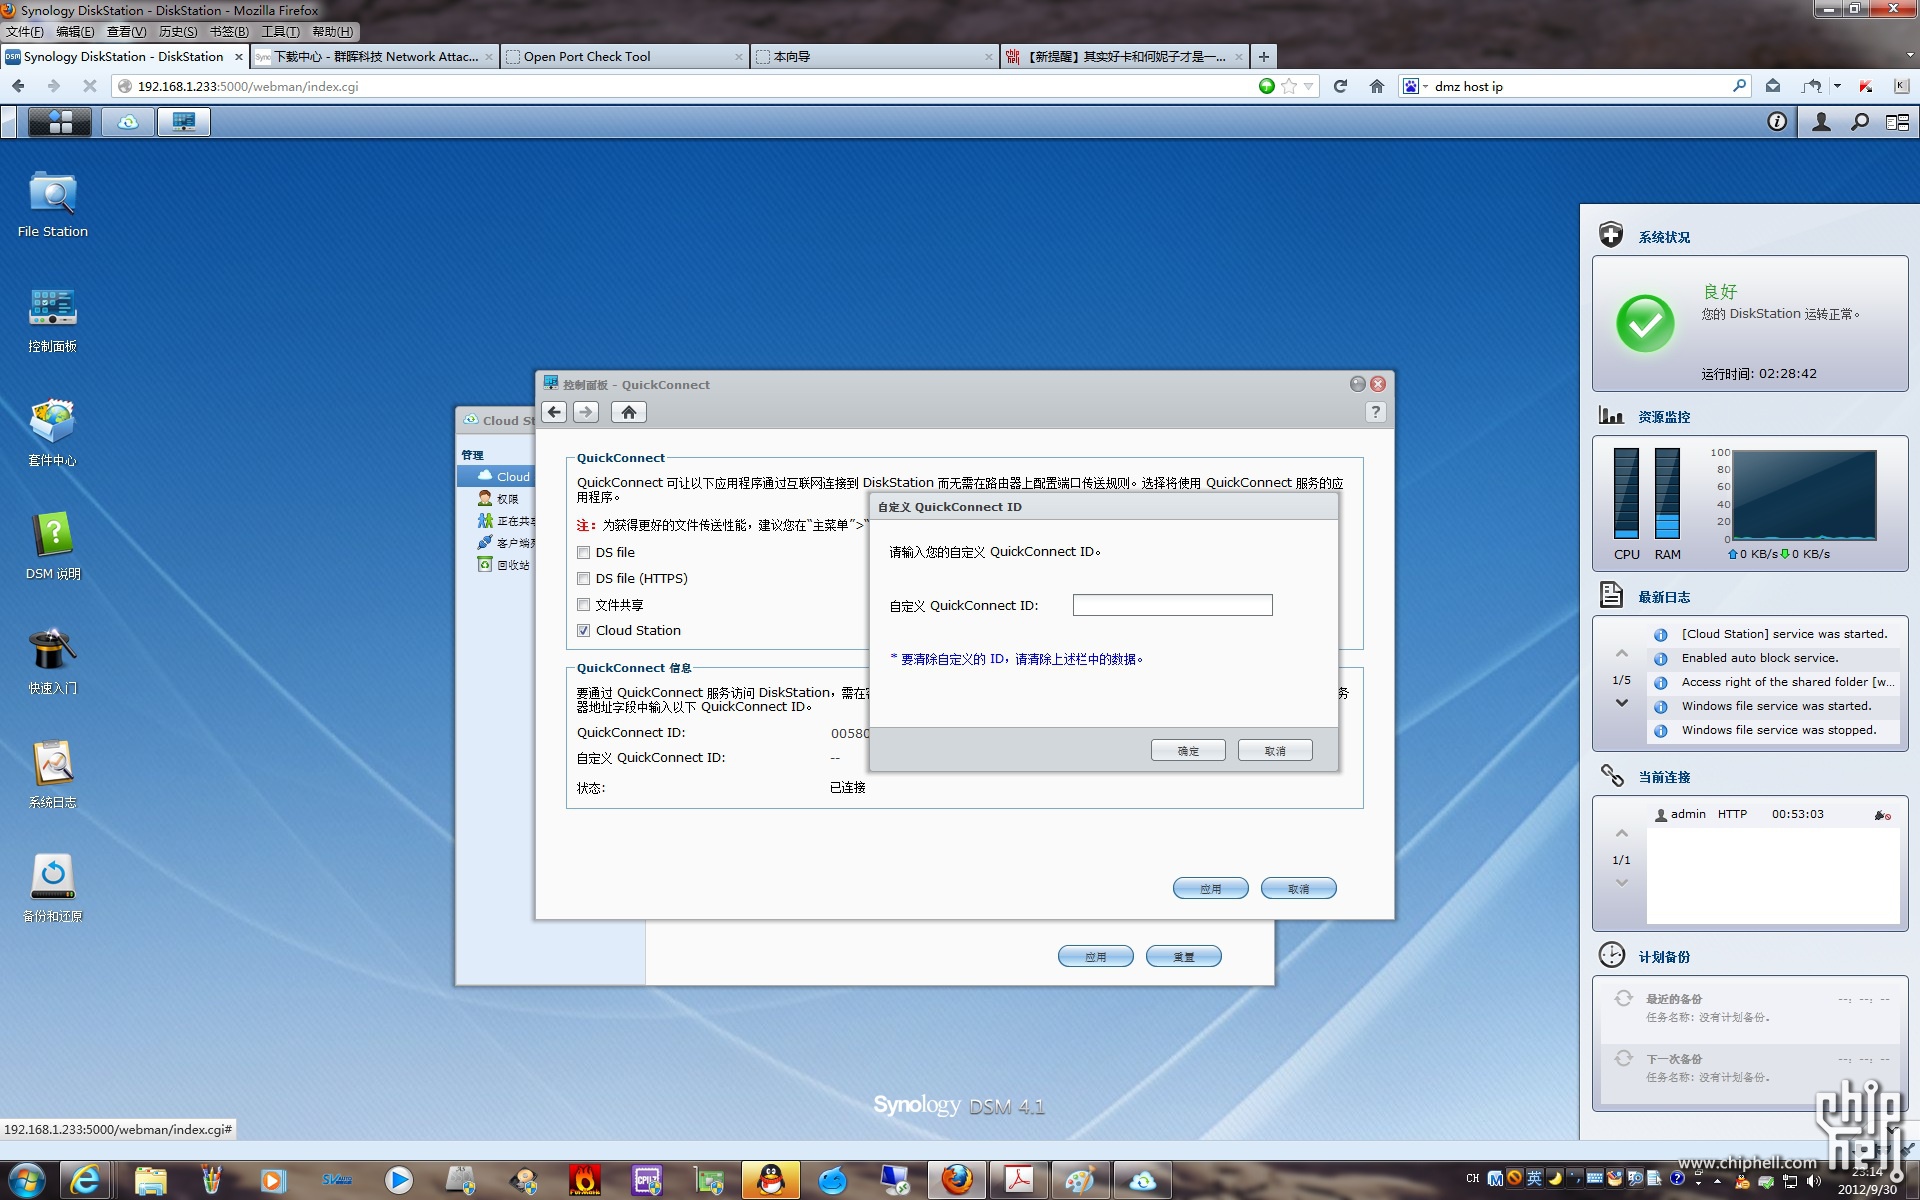The height and width of the screenshot is (1200, 1920).
Task: Bookmark this page with star icon
Action: pyautogui.click(x=1289, y=86)
